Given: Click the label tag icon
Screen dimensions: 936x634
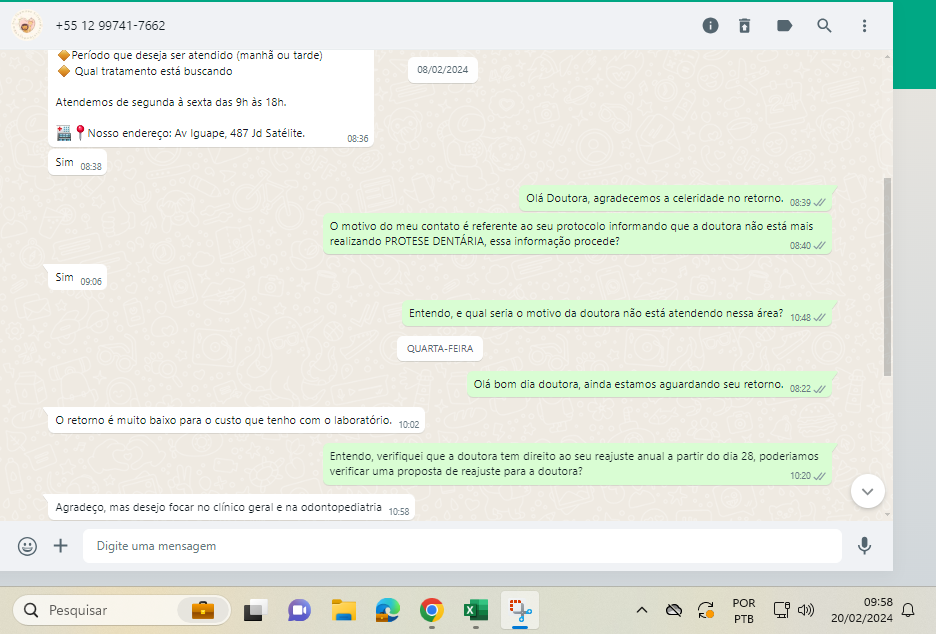Looking at the screenshot, I should point(784,26).
